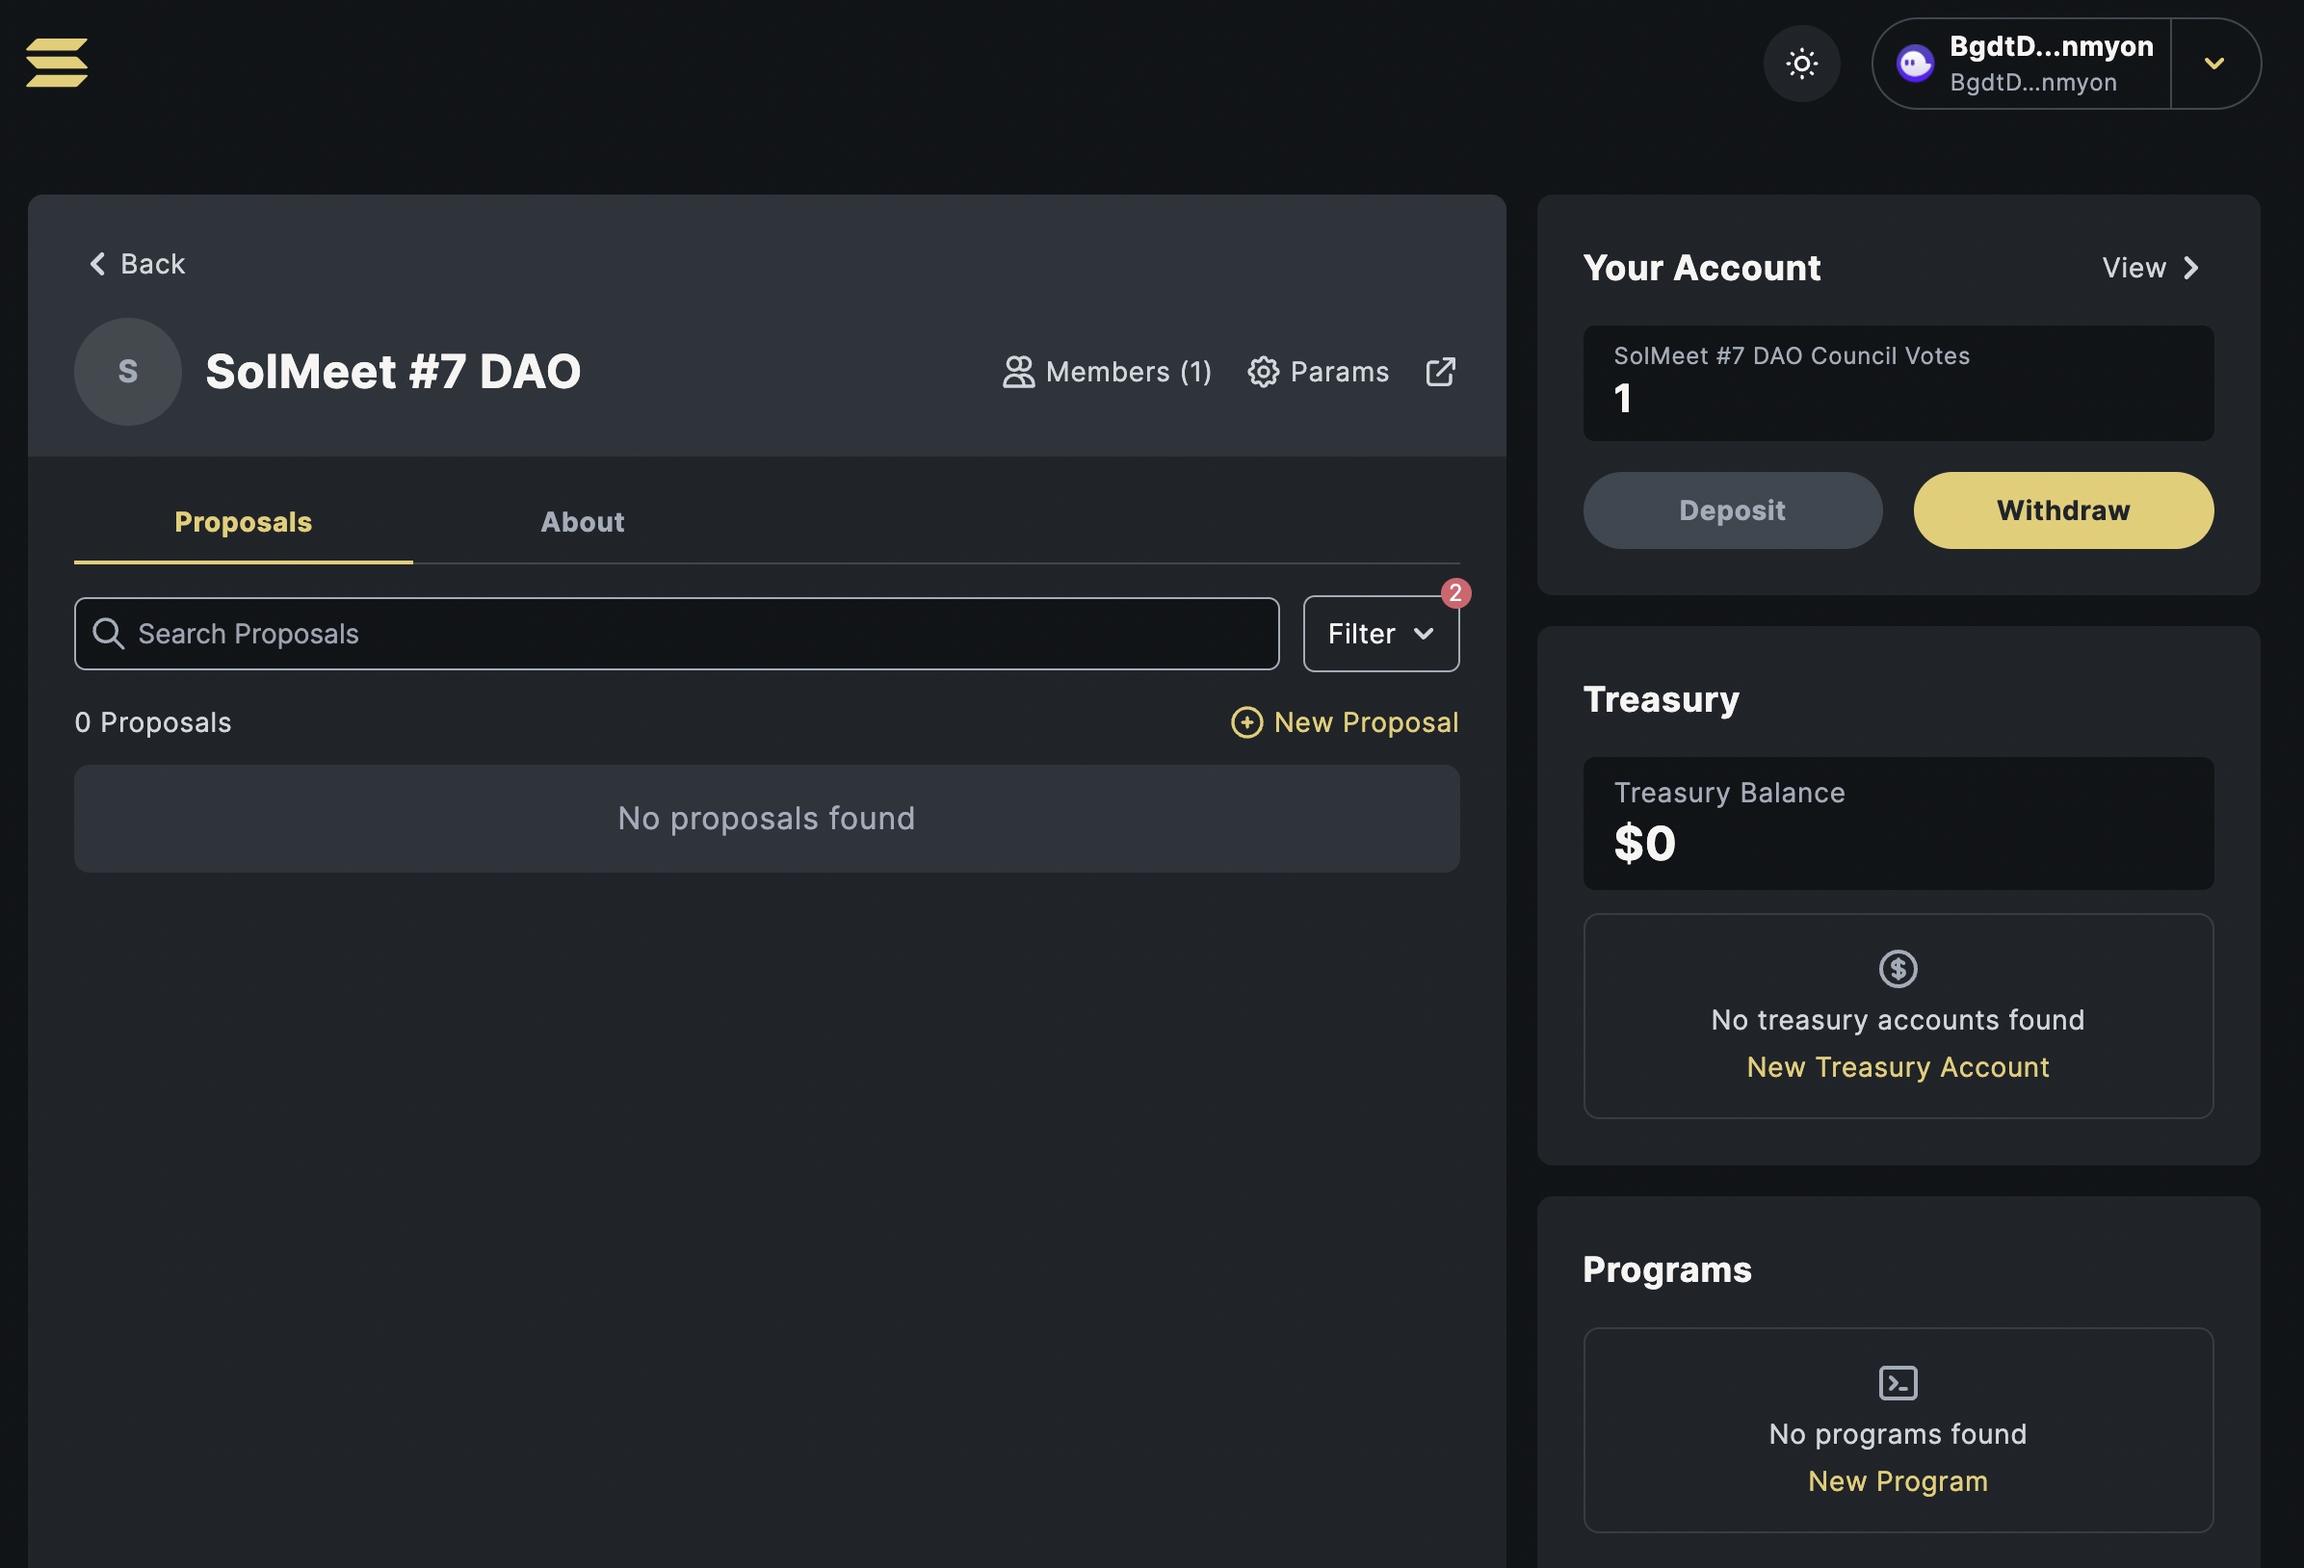This screenshot has height=1568, width=2304.
Task: Open DAO in explorer external link icon
Action: [x=1440, y=372]
